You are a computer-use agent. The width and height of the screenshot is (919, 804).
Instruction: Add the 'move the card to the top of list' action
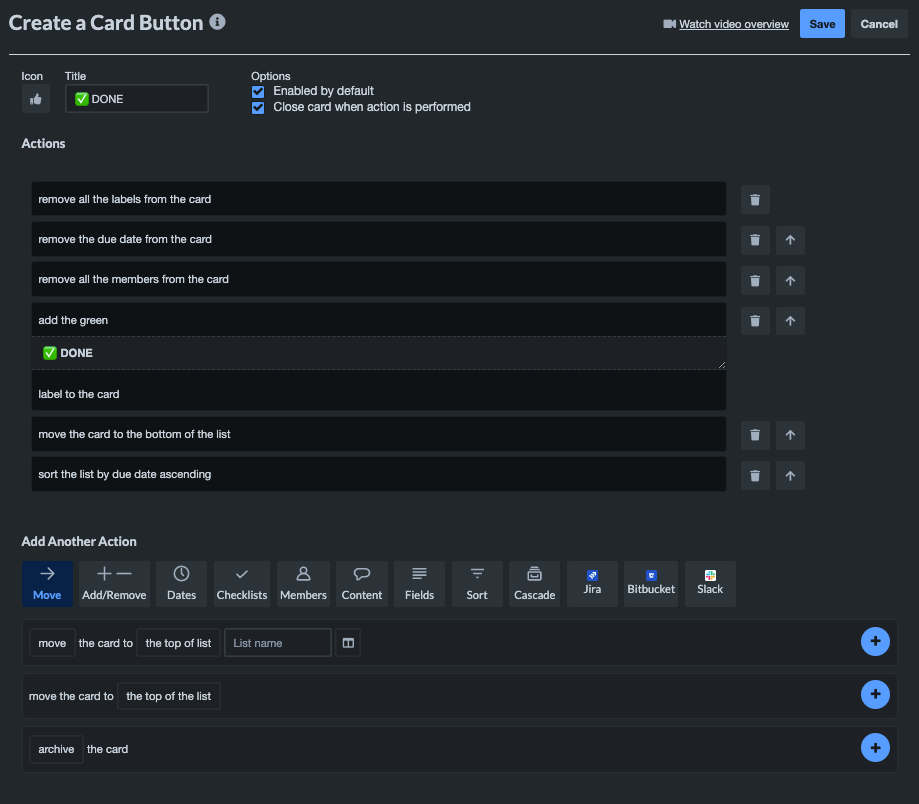875,641
